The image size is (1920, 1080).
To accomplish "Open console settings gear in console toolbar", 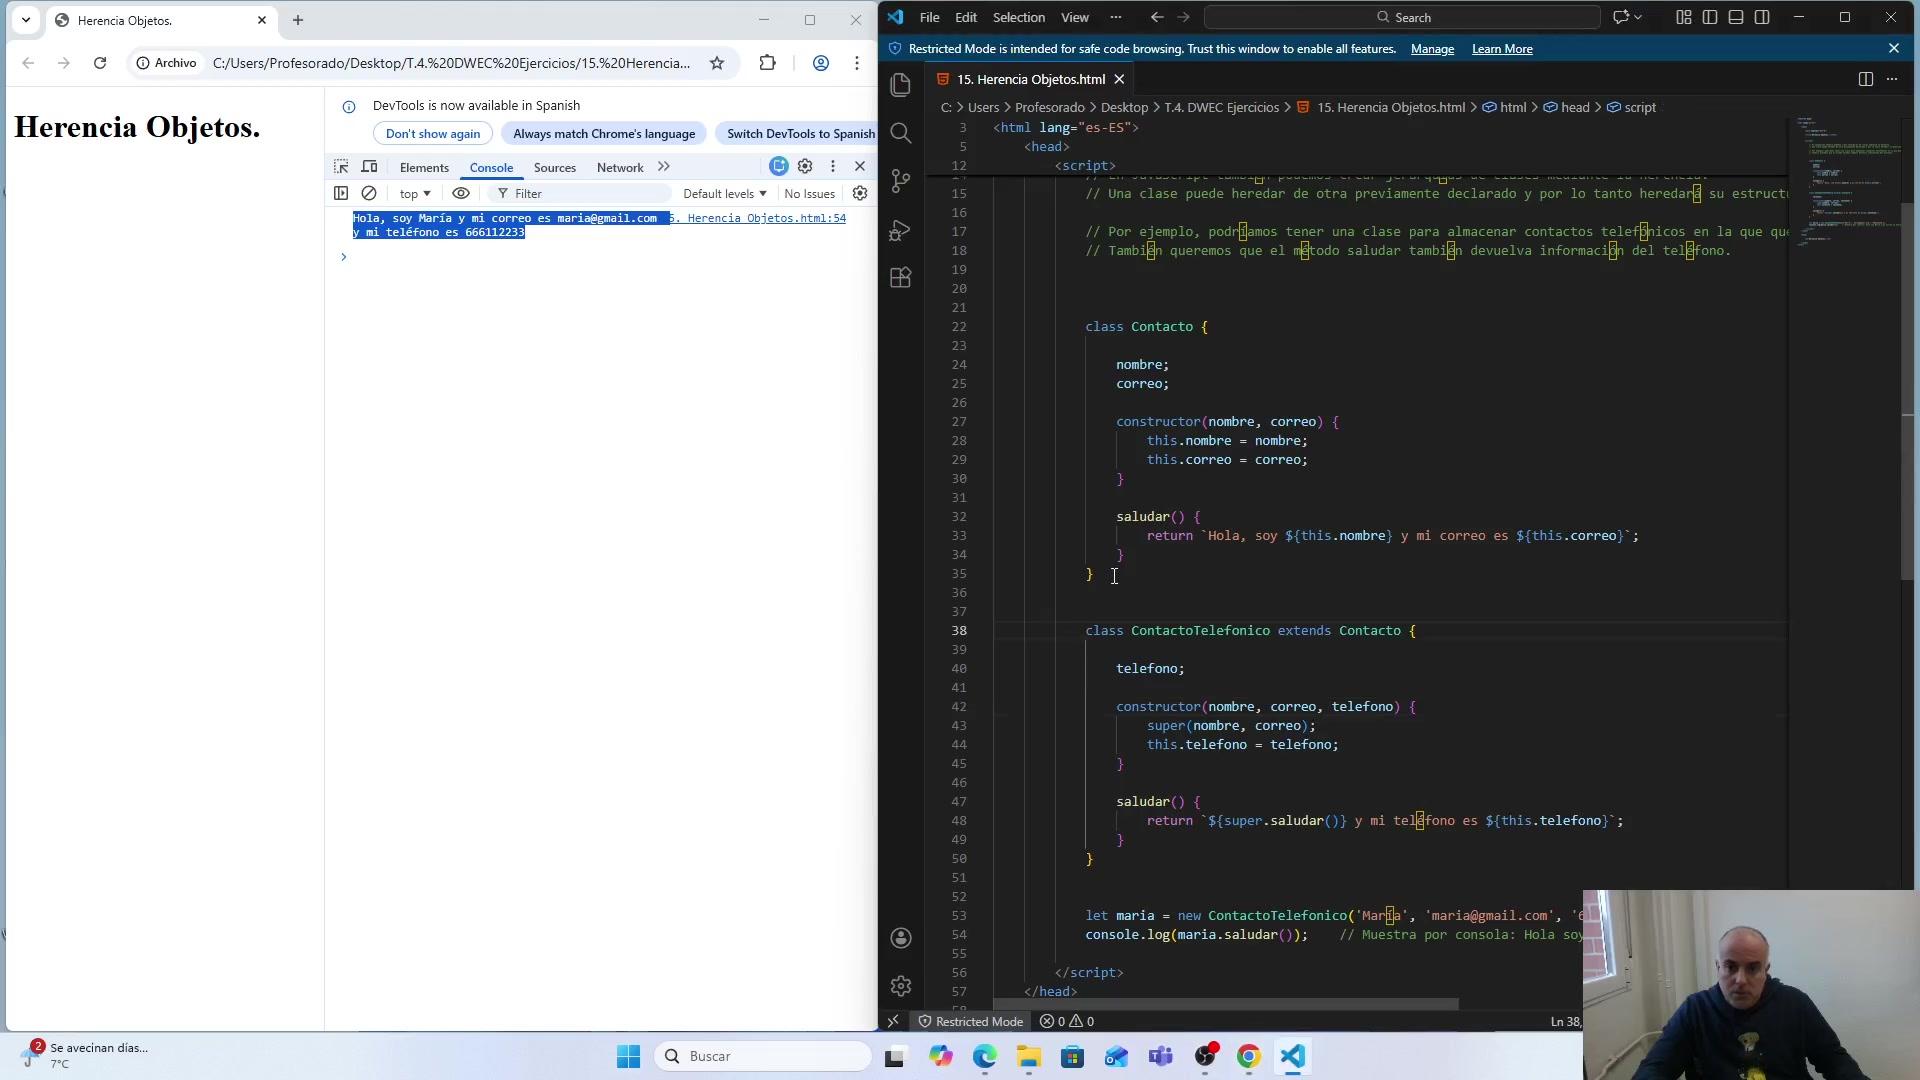I will click(860, 193).
